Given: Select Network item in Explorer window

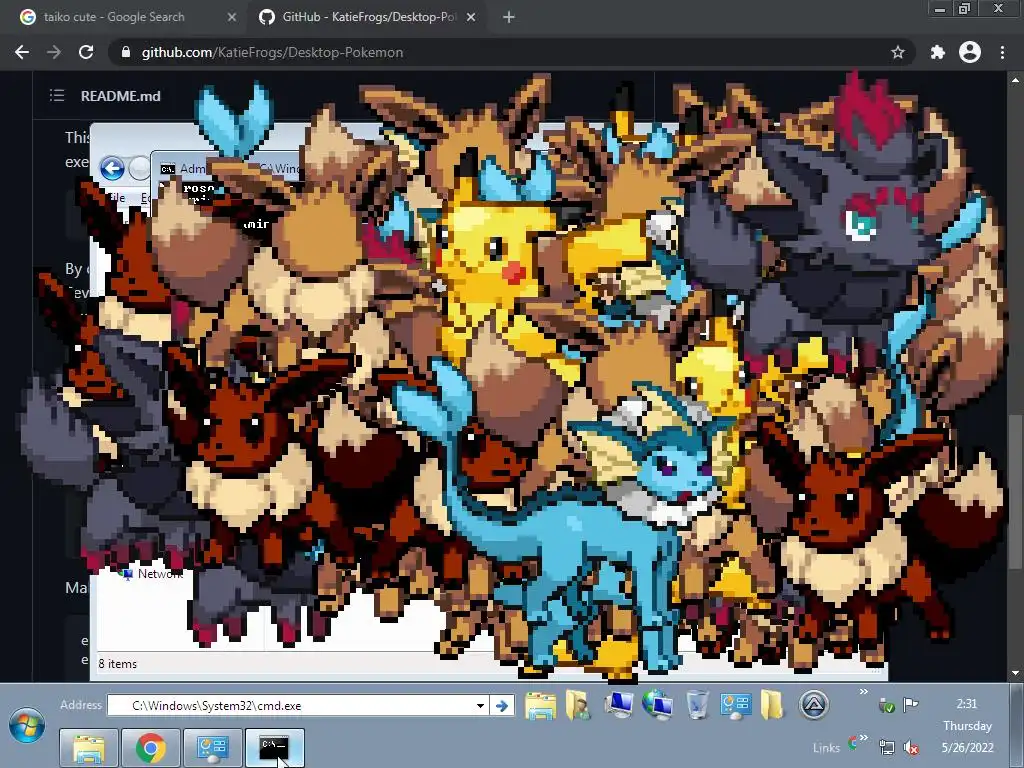Looking at the screenshot, I should pos(152,573).
